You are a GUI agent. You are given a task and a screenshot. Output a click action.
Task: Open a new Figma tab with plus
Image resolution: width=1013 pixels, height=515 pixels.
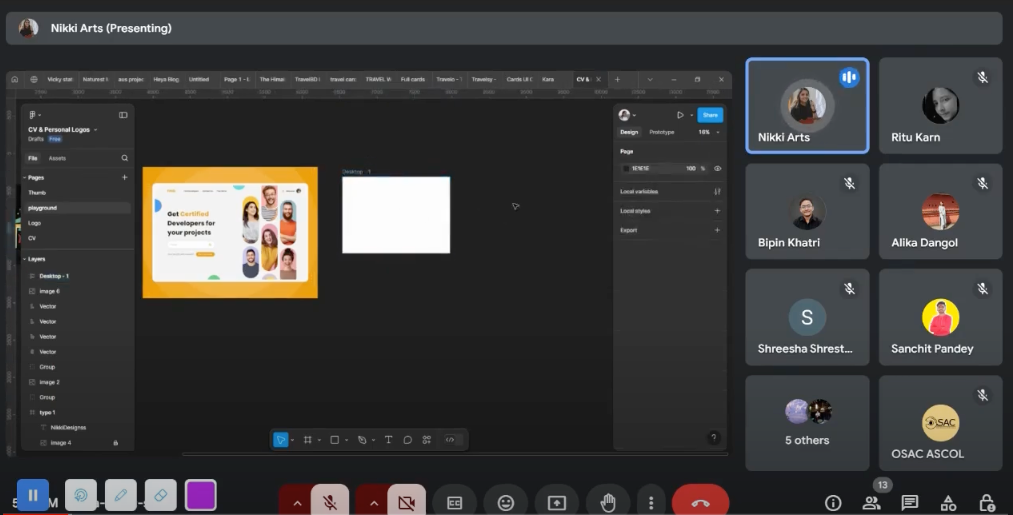coord(618,79)
